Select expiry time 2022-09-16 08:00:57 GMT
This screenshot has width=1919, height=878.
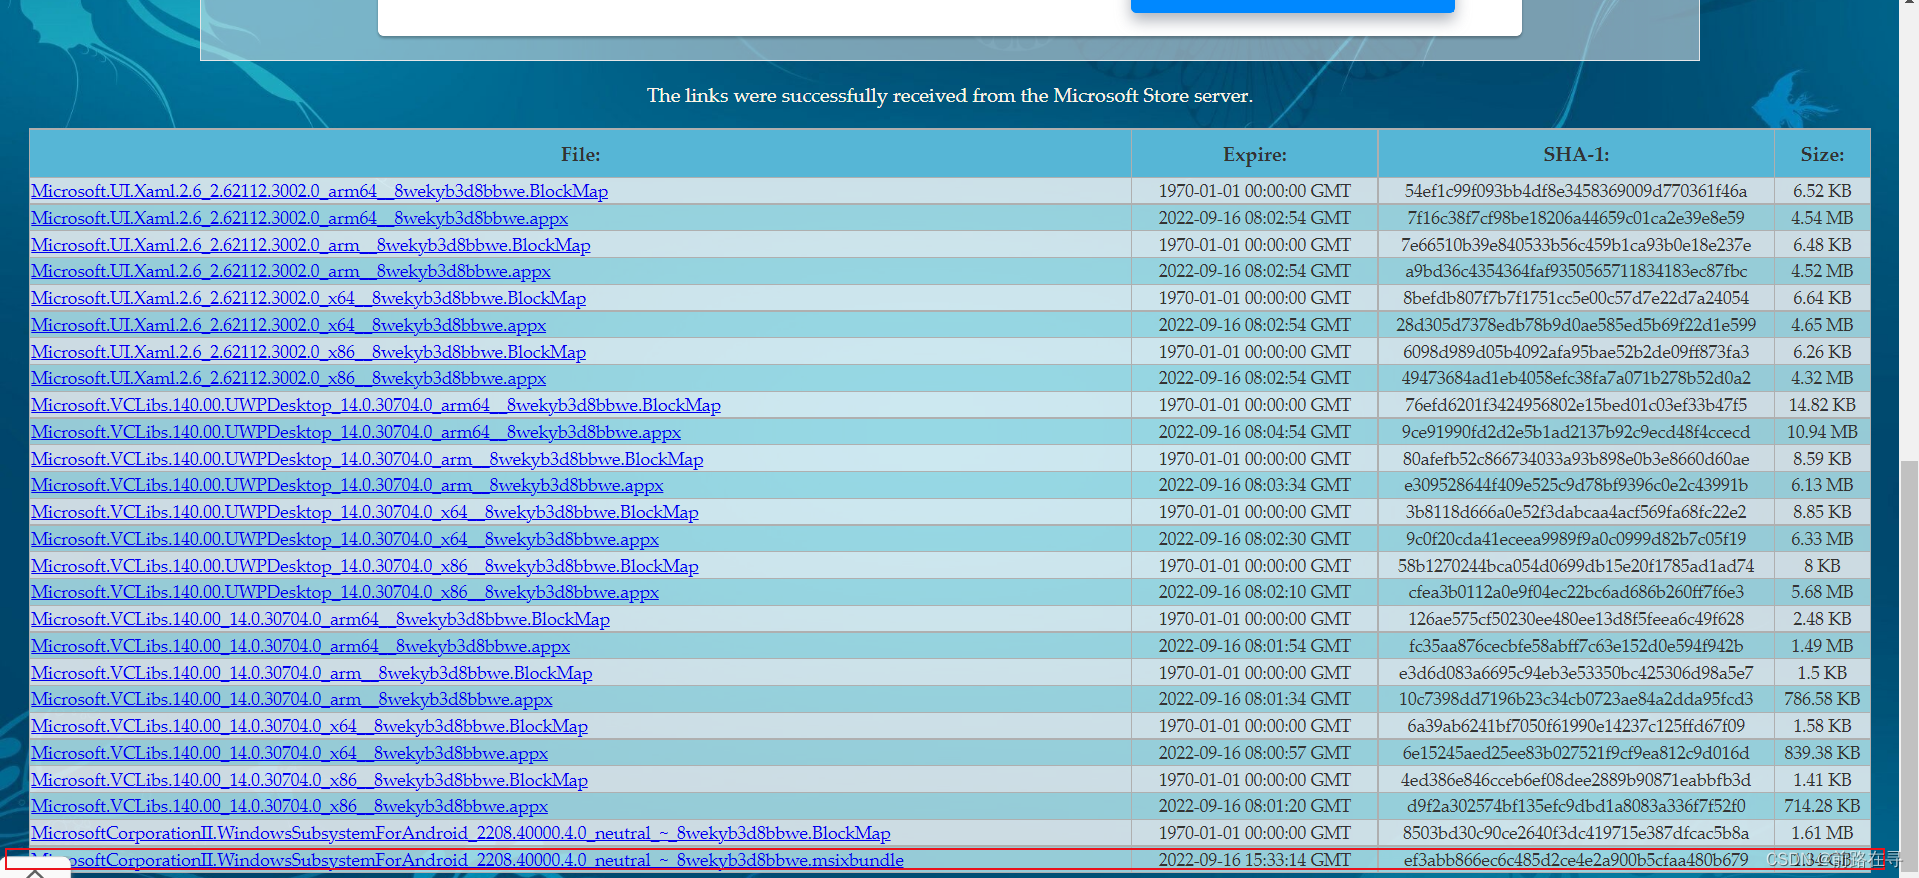(1255, 753)
